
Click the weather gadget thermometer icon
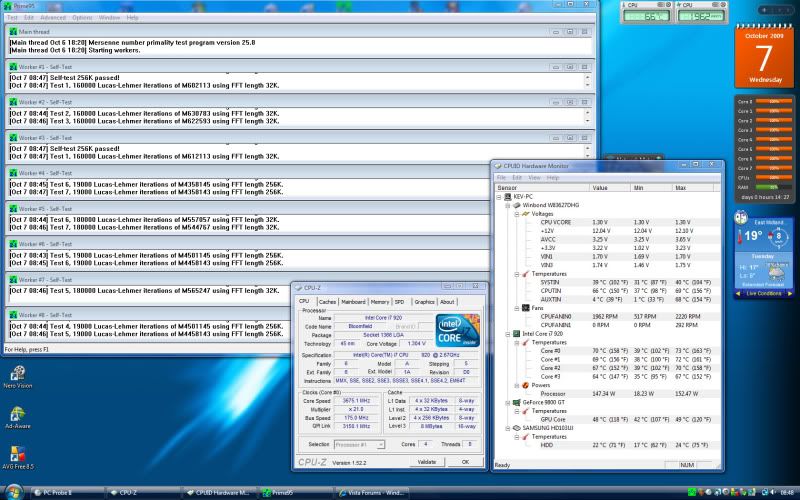(740, 237)
